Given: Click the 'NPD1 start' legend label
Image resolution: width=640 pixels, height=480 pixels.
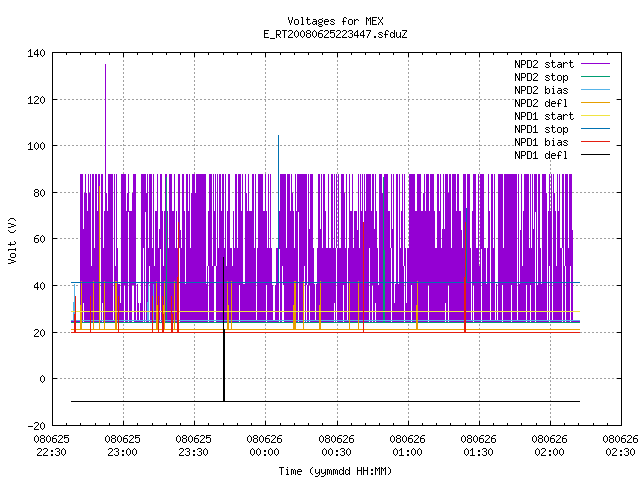Looking at the screenshot, I should (x=544, y=116).
